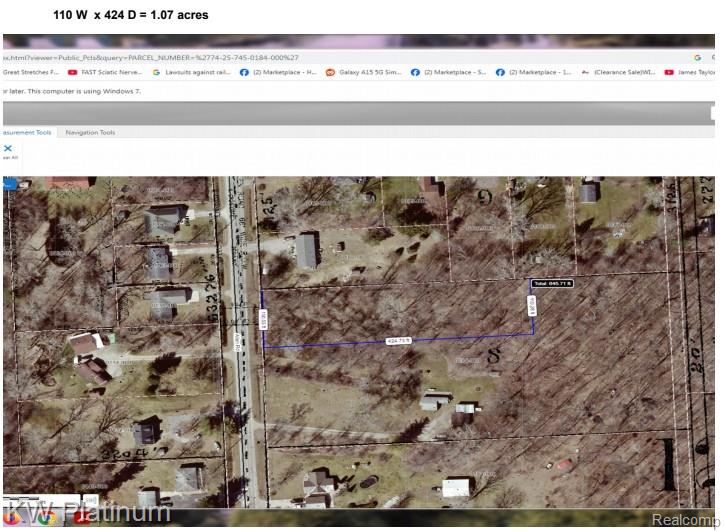
Task: Click the Clear All X icon
Action: pyautogui.click(x=8, y=149)
